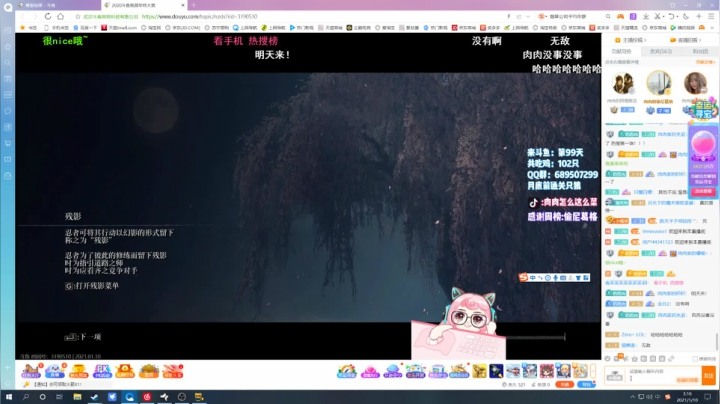Open the PK activity icon below video
The width and height of the screenshot is (720, 404).
tap(102, 371)
